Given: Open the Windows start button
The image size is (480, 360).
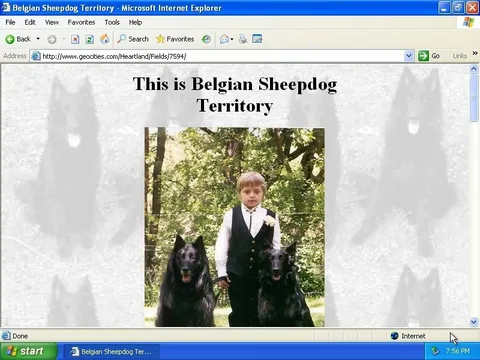Looking at the screenshot, I should [29, 351].
